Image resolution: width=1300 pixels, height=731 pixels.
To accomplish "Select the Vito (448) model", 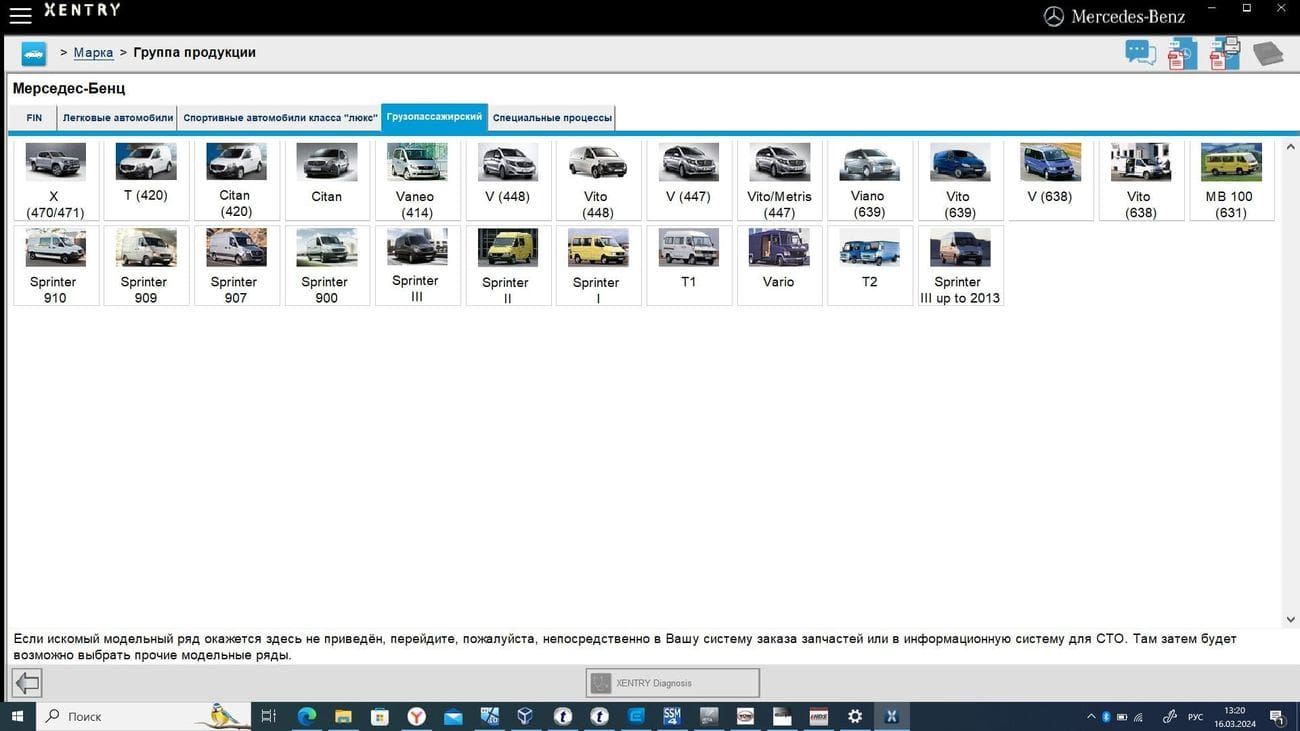I will coord(598,180).
